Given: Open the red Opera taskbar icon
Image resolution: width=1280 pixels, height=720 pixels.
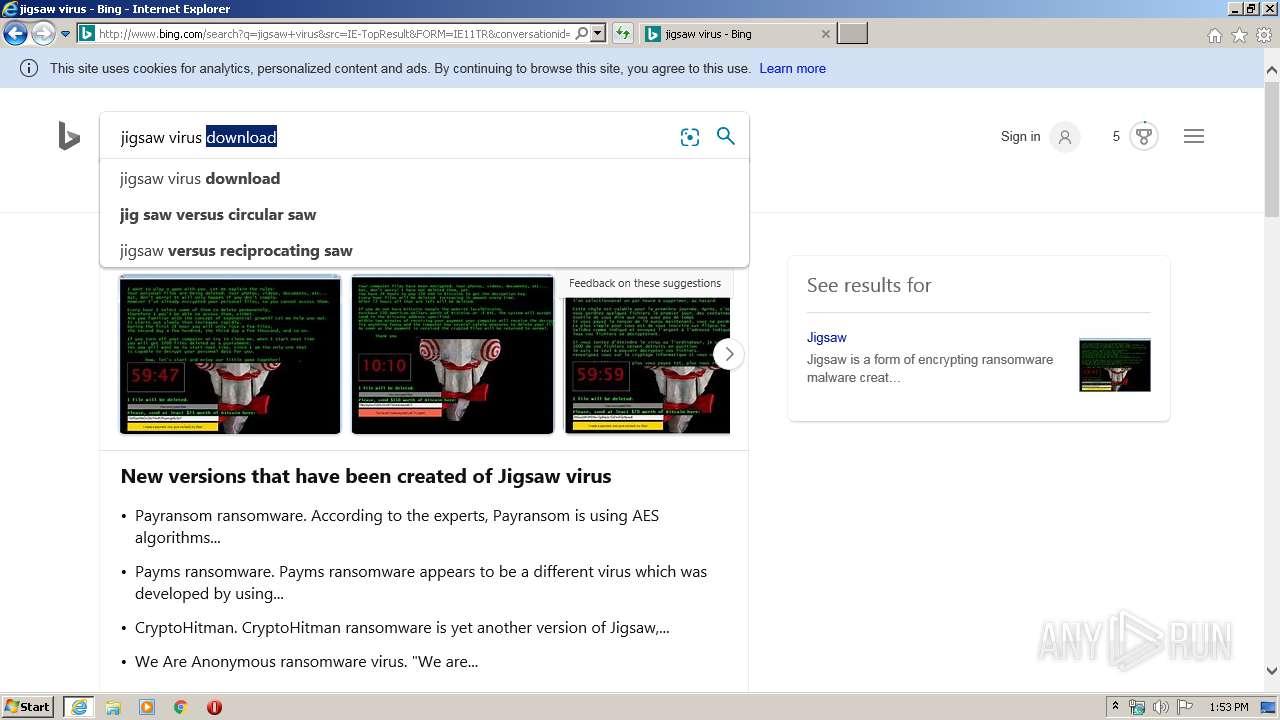Looking at the screenshot, I should pos(214,707).
